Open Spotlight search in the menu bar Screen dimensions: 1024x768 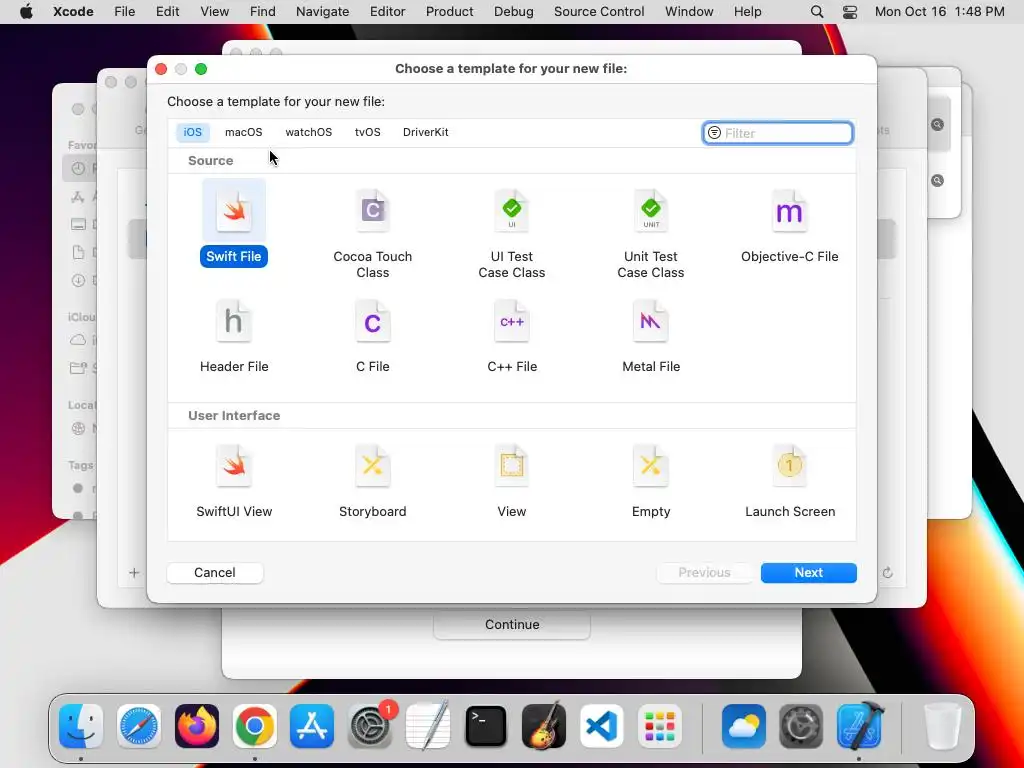tap(817, 12)
